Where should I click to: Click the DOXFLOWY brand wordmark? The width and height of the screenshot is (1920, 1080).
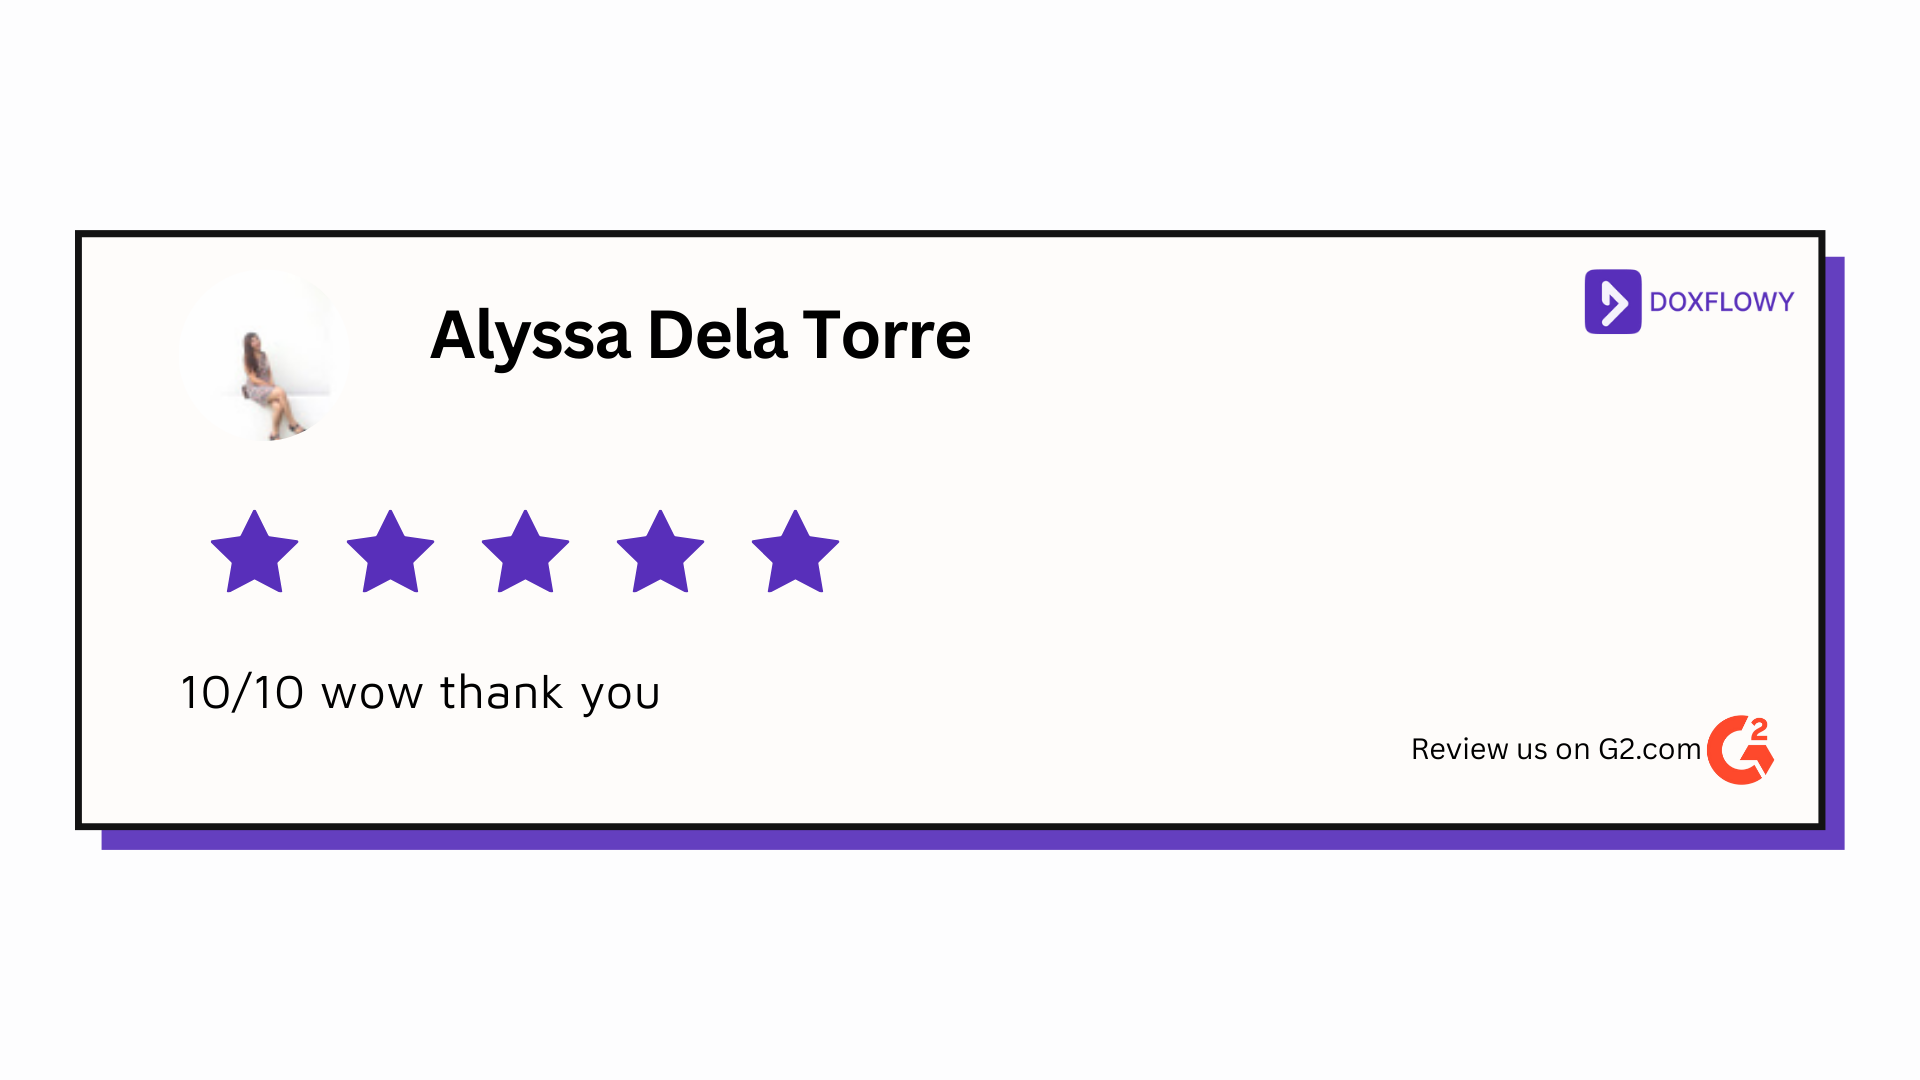click(1721, 302)
